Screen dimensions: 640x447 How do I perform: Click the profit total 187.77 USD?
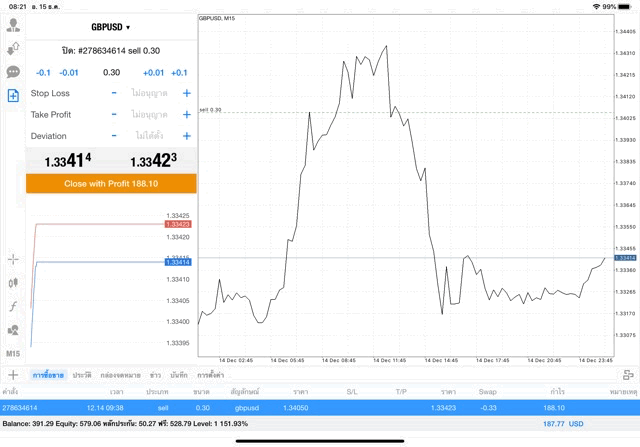coord(563,424)
